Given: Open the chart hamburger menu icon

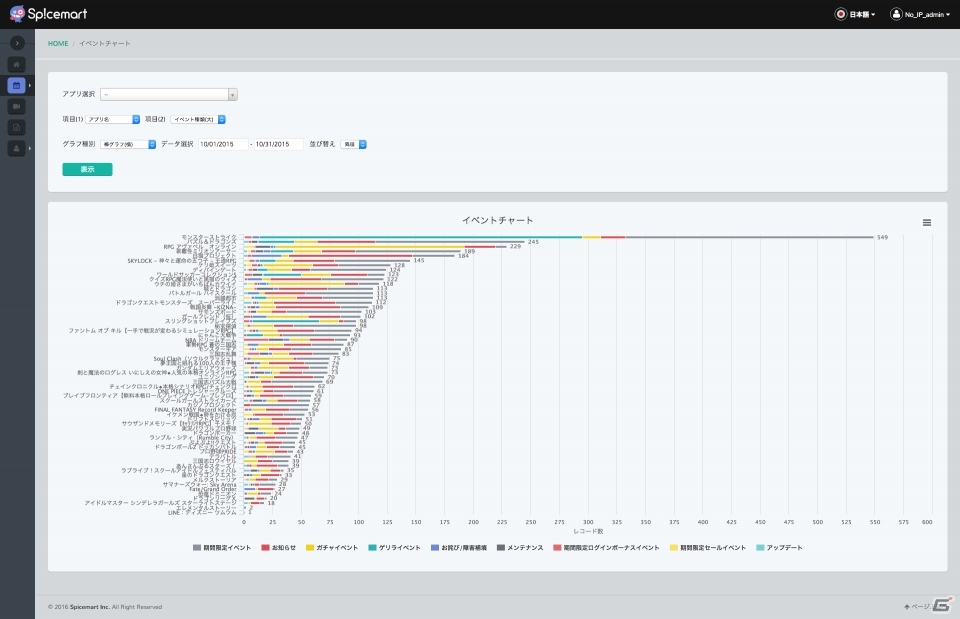Looking at the screenshot, I should coord(927,223).
